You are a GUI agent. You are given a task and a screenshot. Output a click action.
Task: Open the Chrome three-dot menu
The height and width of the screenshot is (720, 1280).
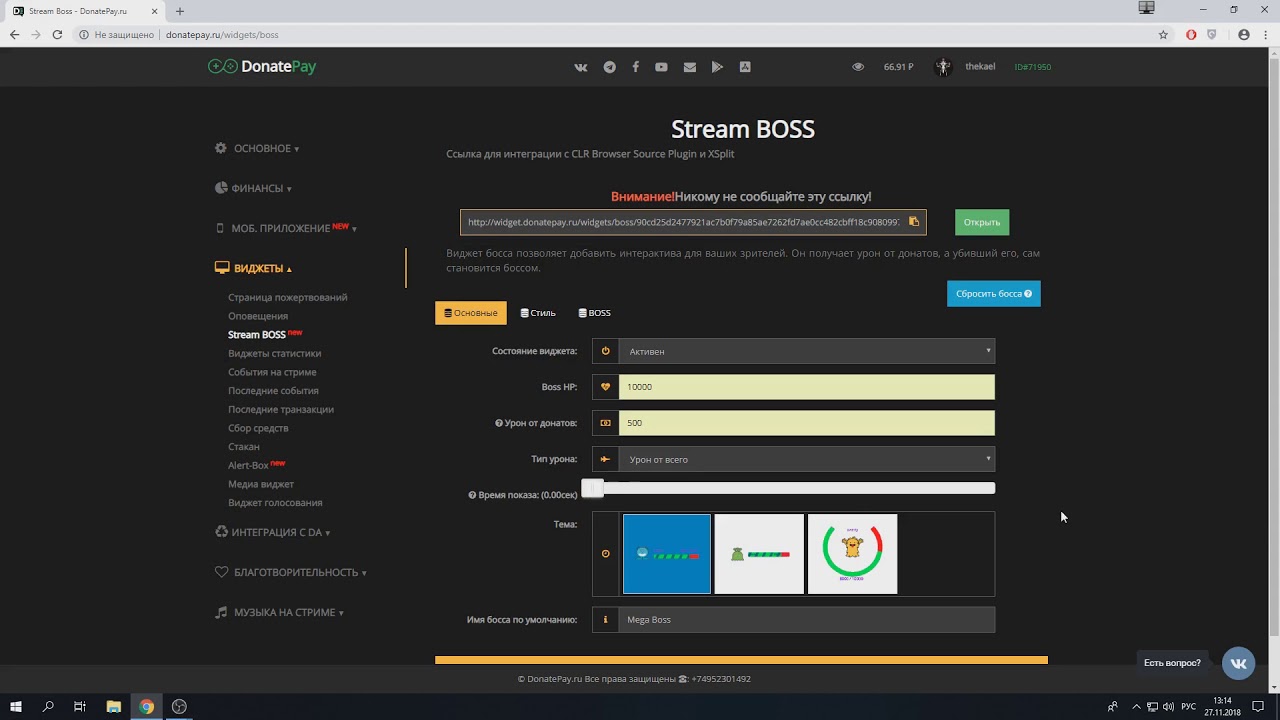click(x=1266, y=34)
